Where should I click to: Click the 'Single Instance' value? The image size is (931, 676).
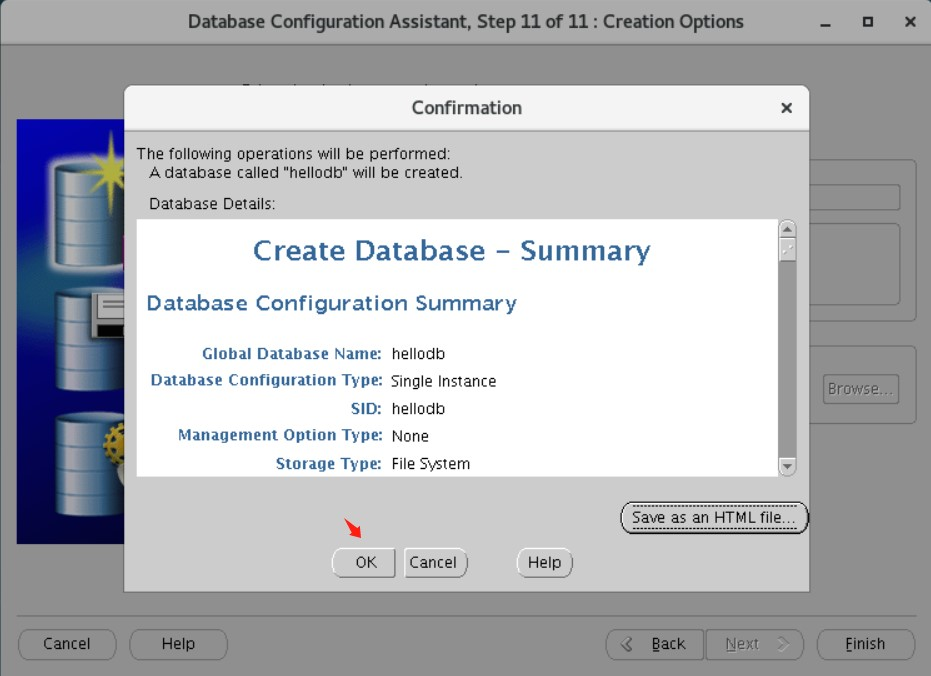click(x=444, y=381)
